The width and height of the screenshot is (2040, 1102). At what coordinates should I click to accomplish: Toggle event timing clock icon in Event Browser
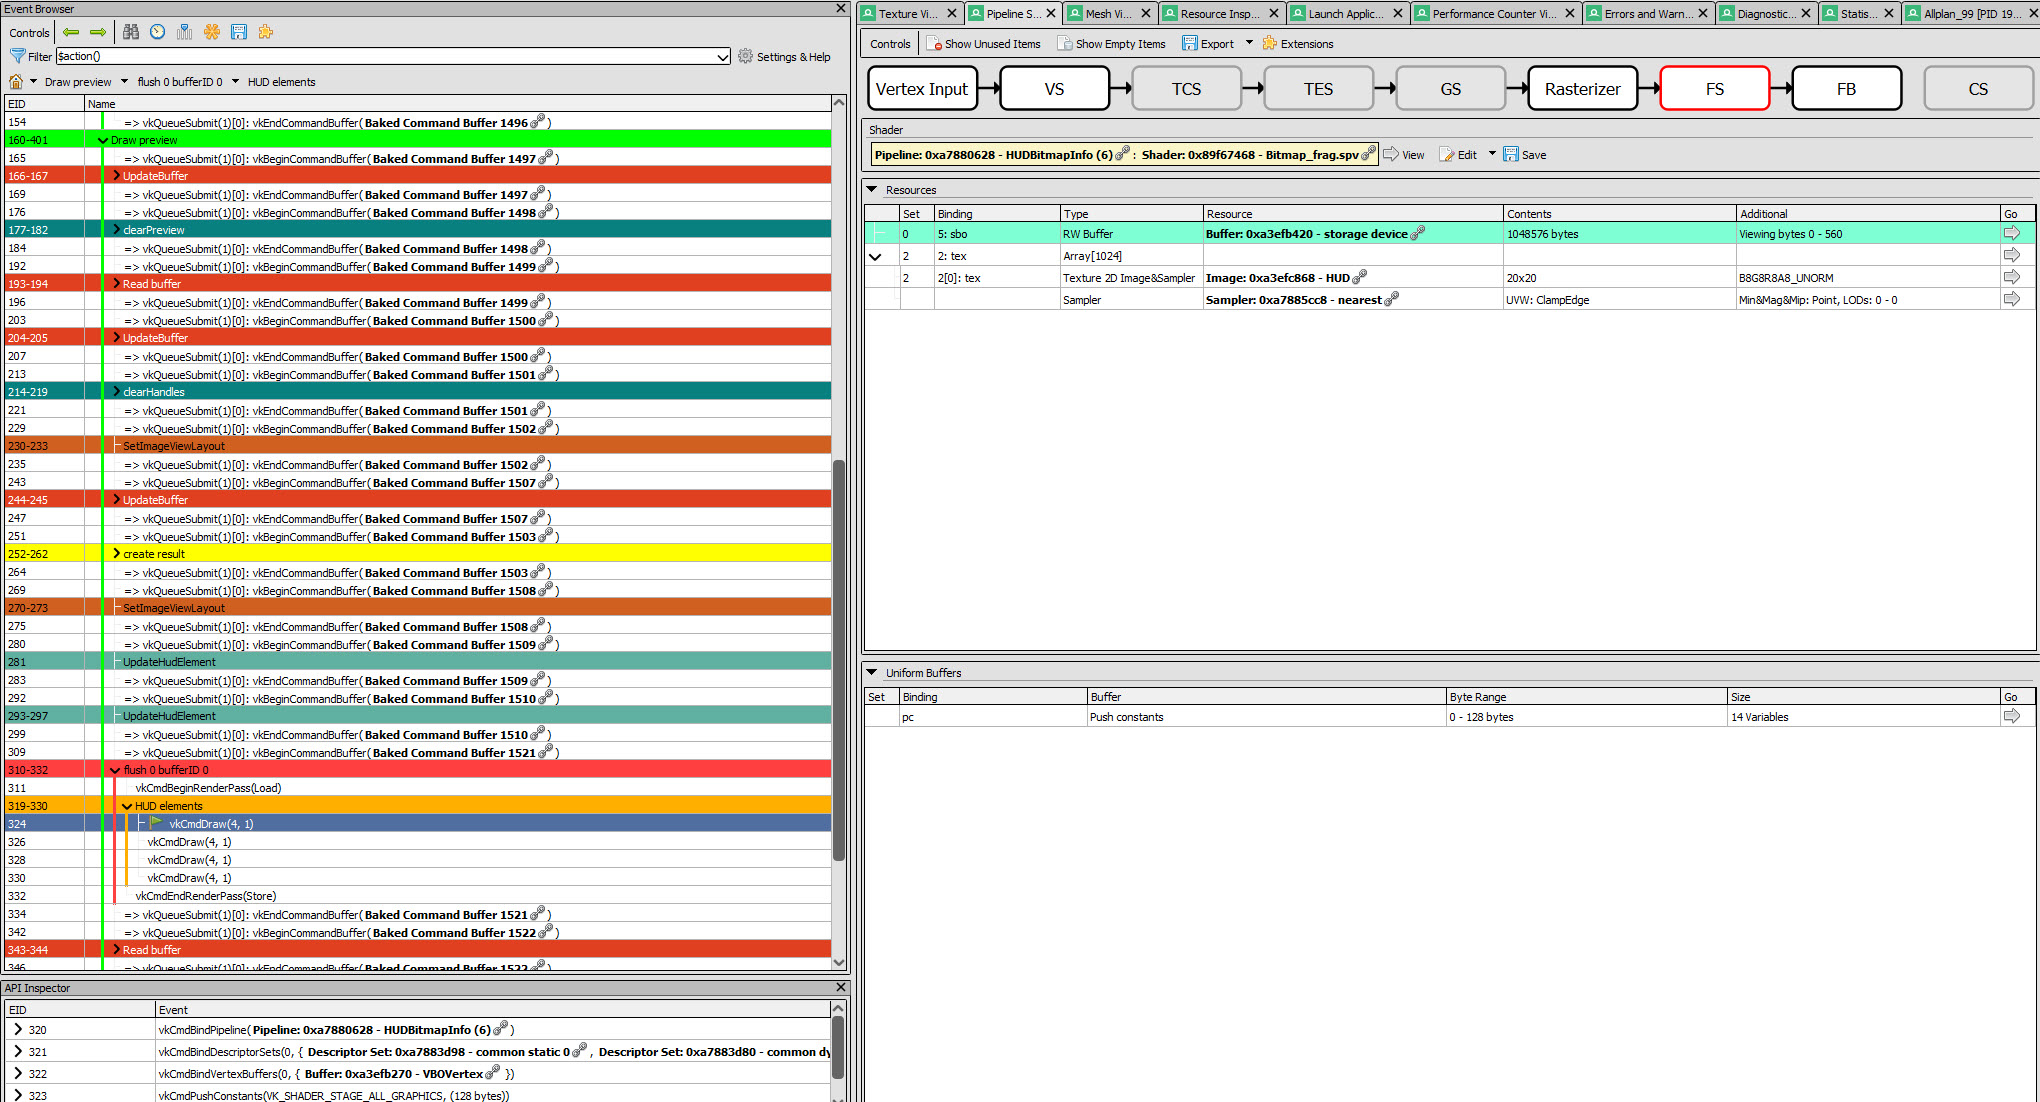(x=157, y=32)
